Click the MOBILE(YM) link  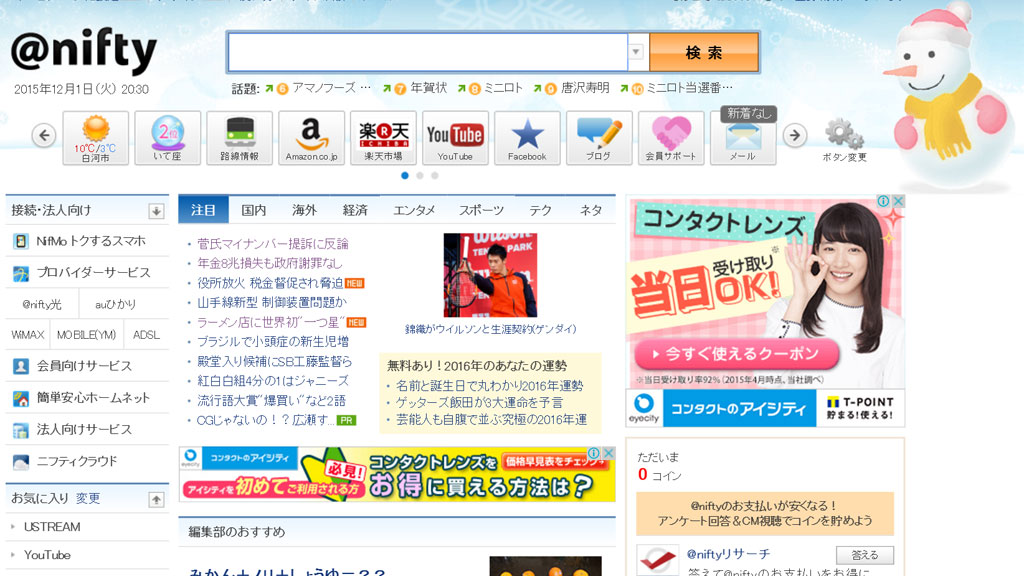pos(86,335)
